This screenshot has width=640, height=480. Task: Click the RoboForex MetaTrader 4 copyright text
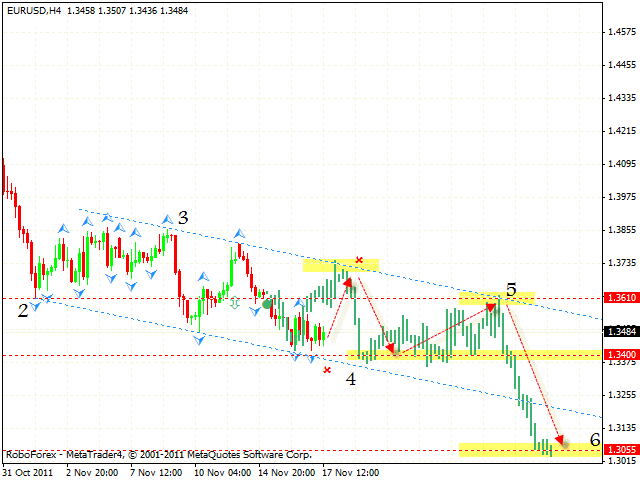[158, 454]
